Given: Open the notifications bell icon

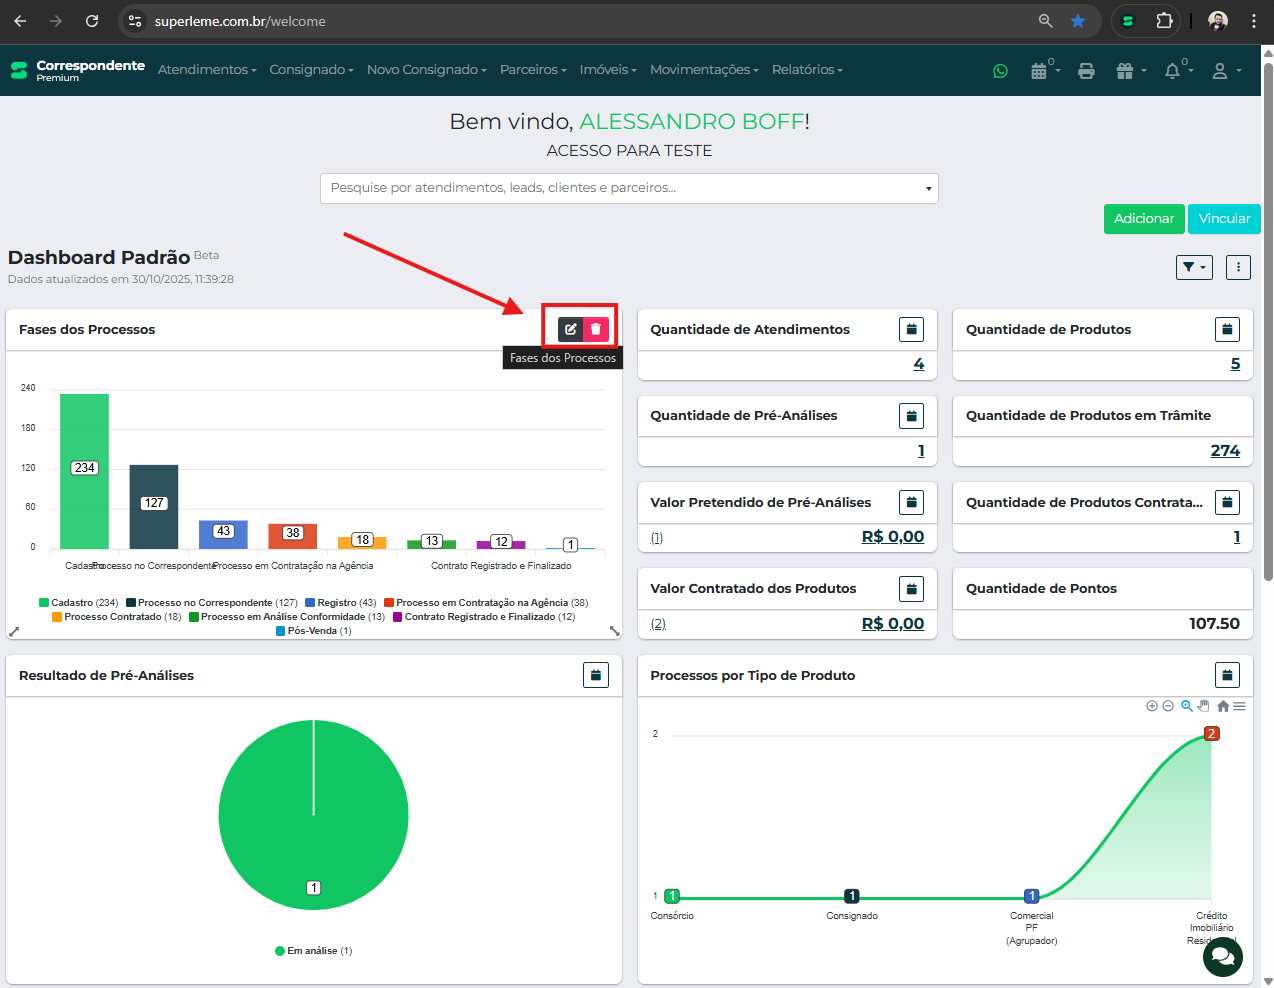Looking at the screenshot, I should 1172,71.
